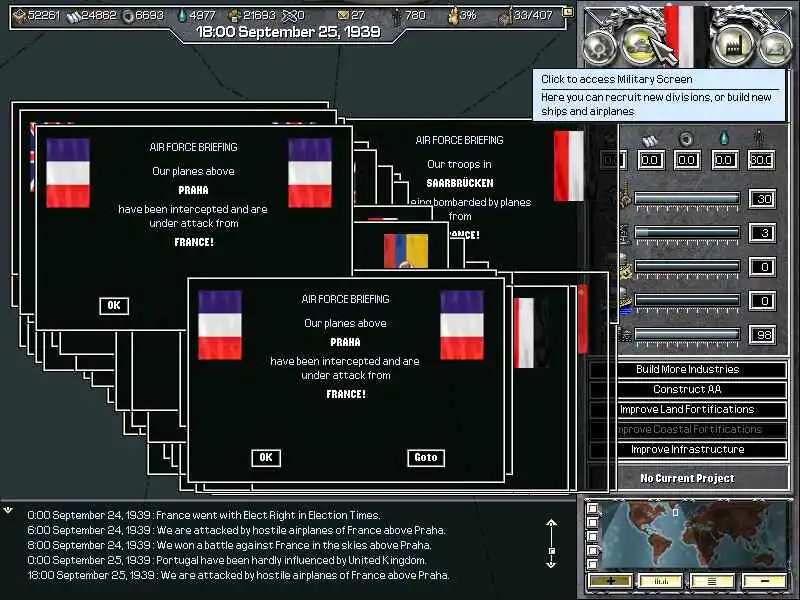Click the manpower soldier icon showing 780
This screenshot has height=600, width=800.
click(396, 16)
